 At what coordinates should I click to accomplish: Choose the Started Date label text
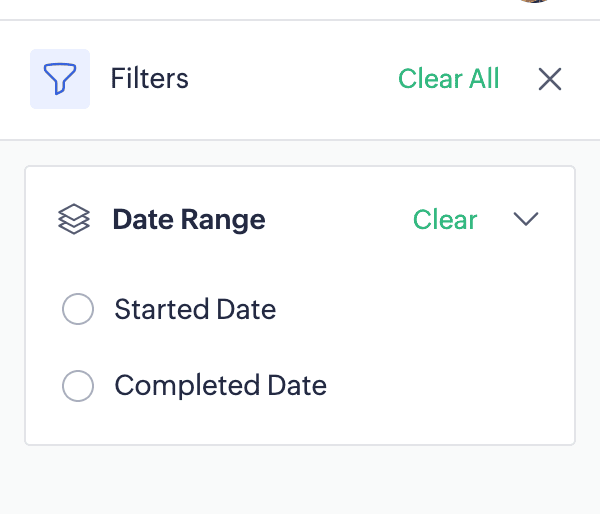point(195,310)
